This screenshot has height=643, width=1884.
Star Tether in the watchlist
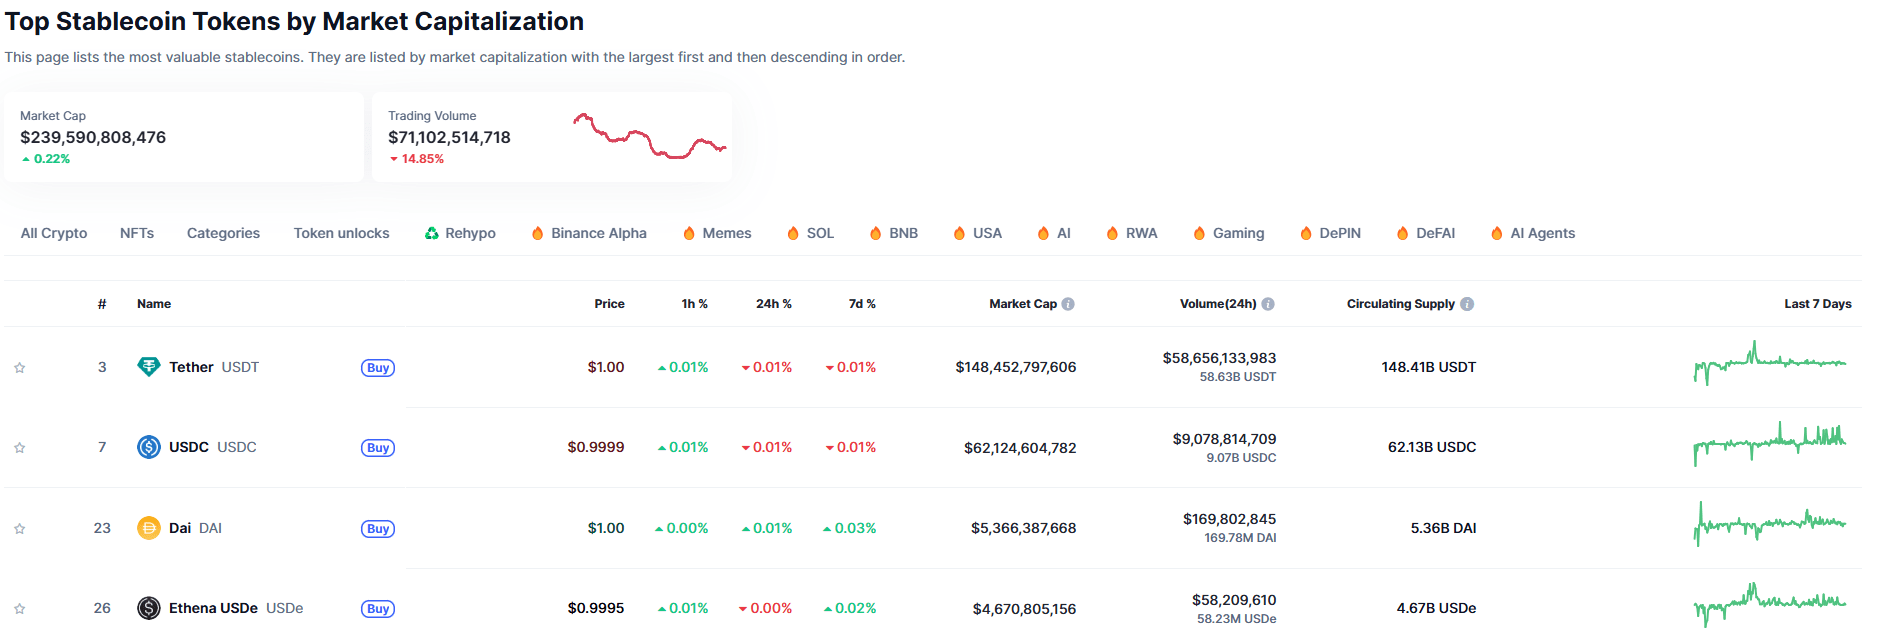tap(19, 368)
